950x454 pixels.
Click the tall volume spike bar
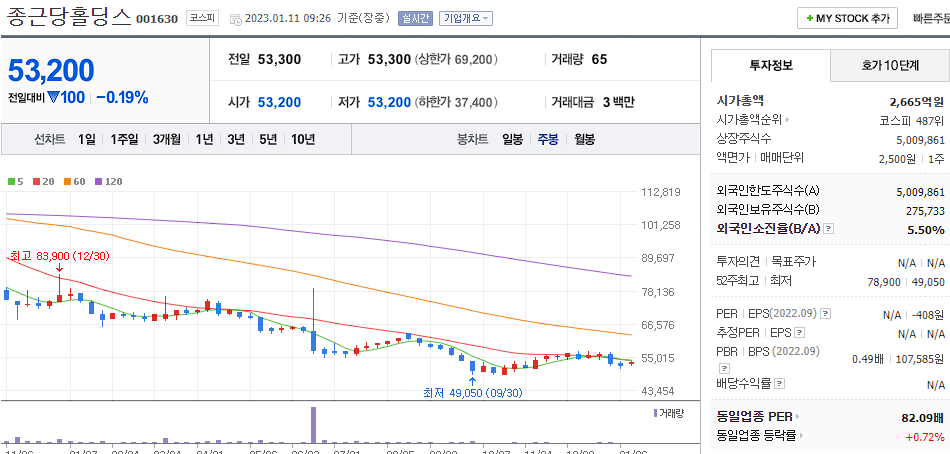click(x=313, y=425)
